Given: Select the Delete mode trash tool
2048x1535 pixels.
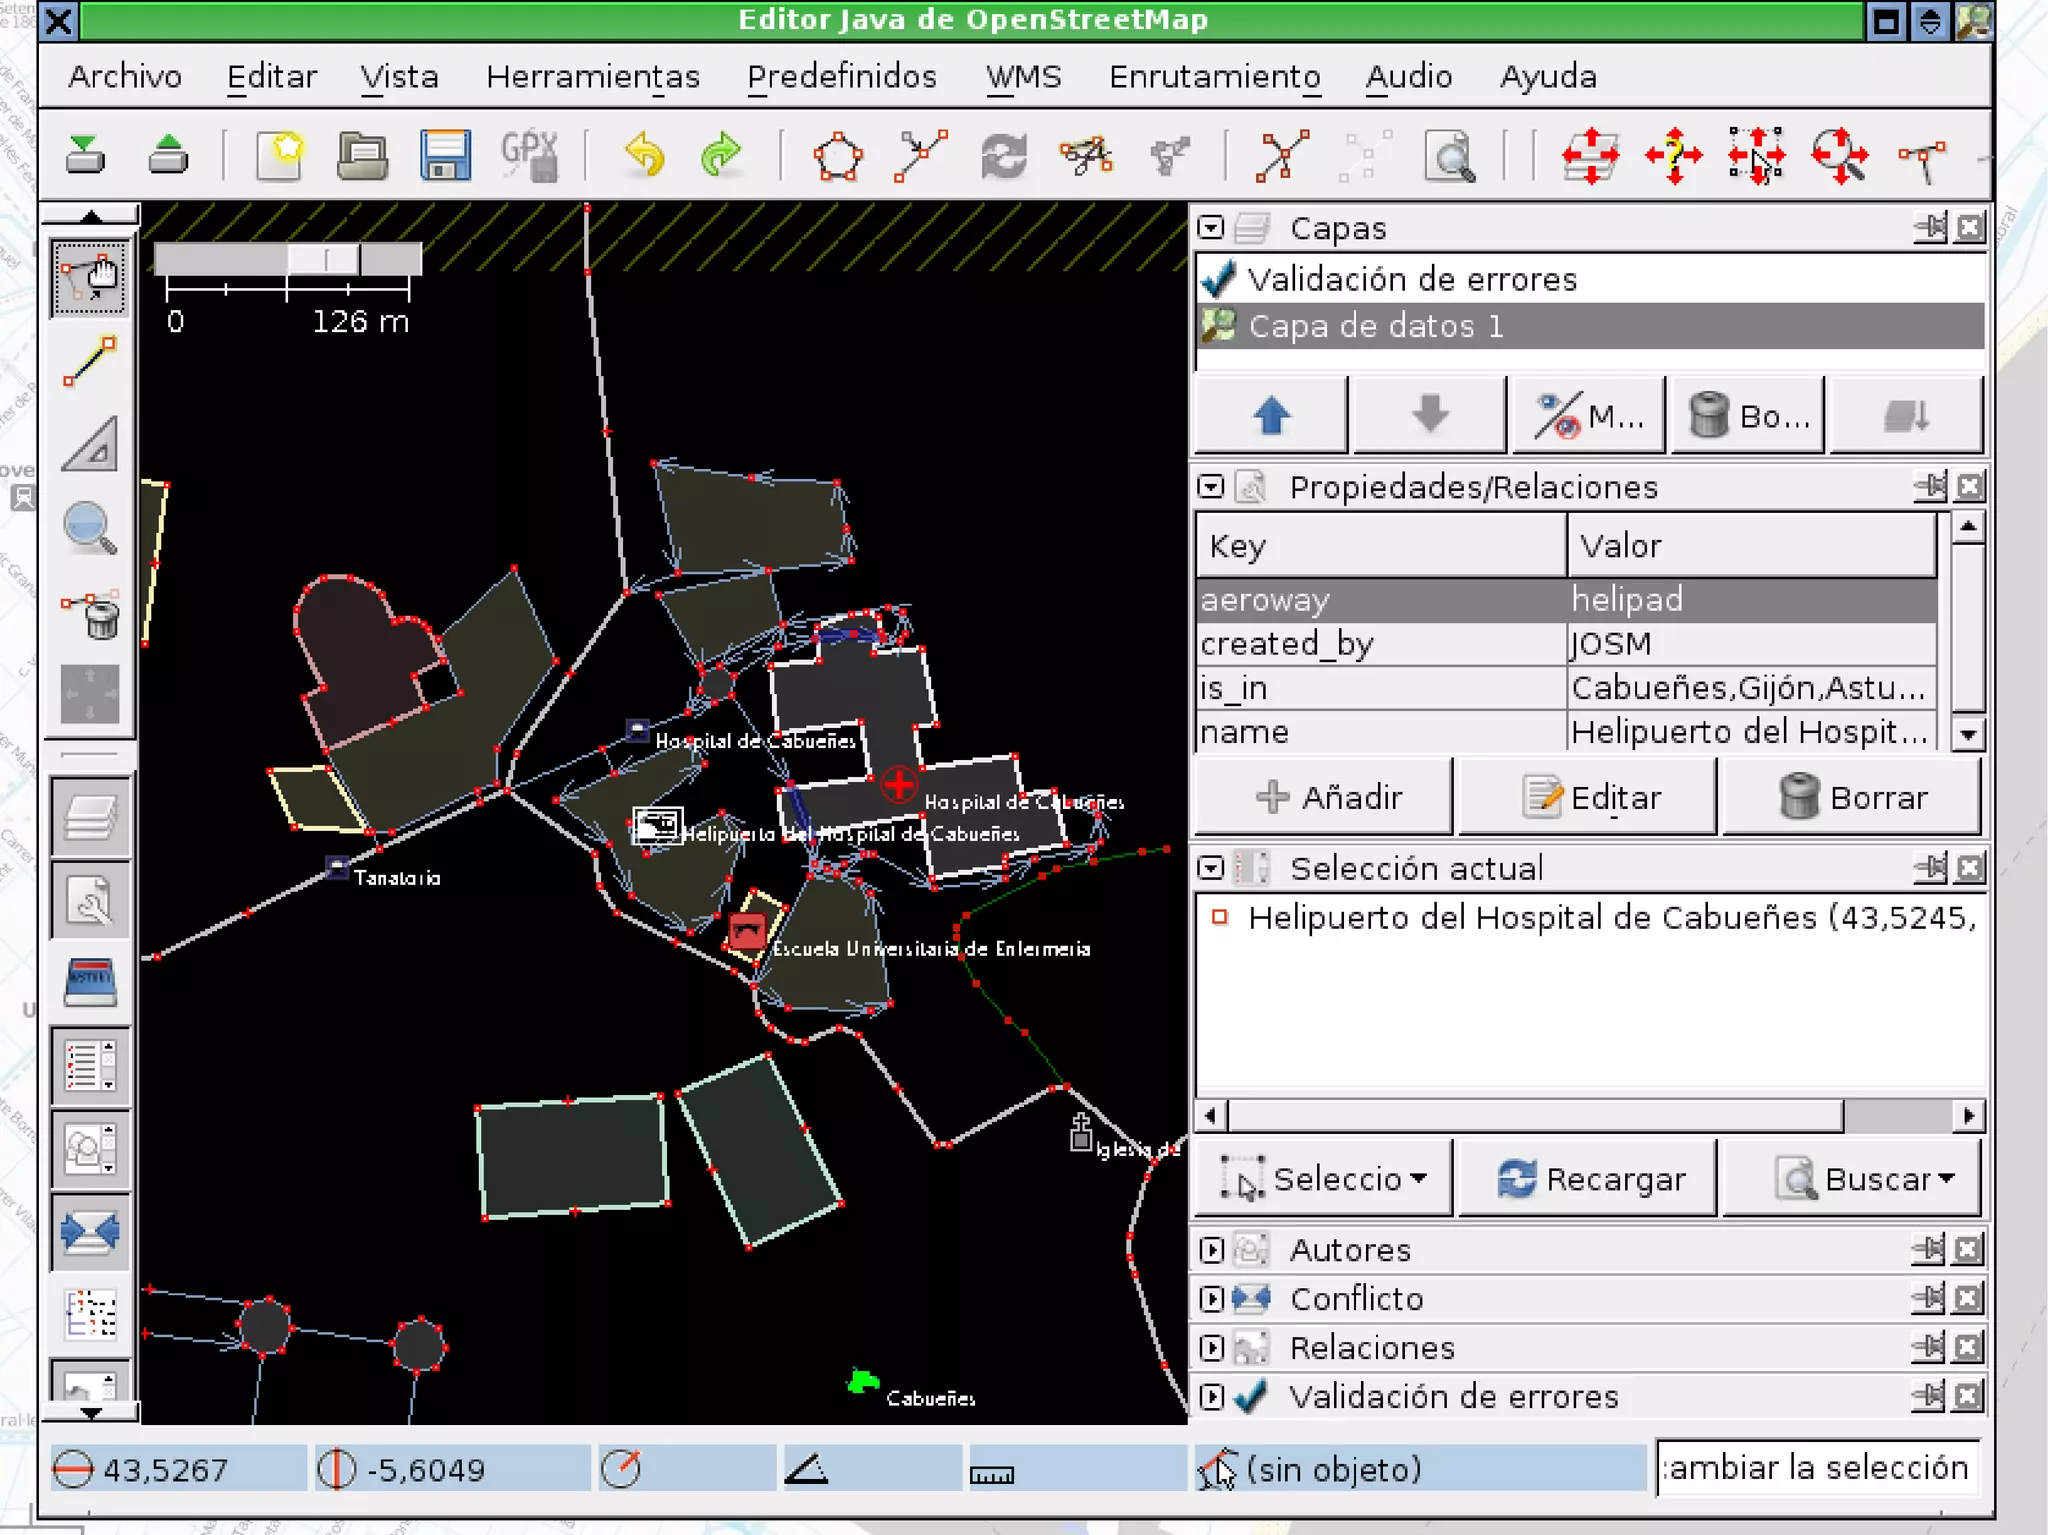Looking at the screenshot, I should [x=90, y=612].
